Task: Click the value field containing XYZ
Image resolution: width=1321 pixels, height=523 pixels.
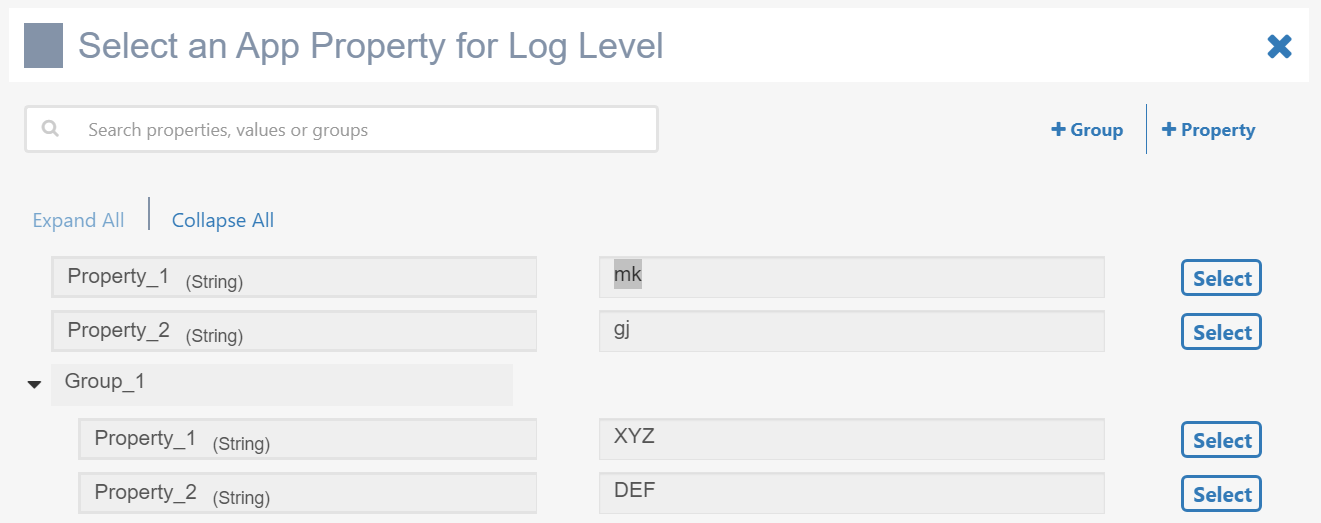Action: (850, 439)
